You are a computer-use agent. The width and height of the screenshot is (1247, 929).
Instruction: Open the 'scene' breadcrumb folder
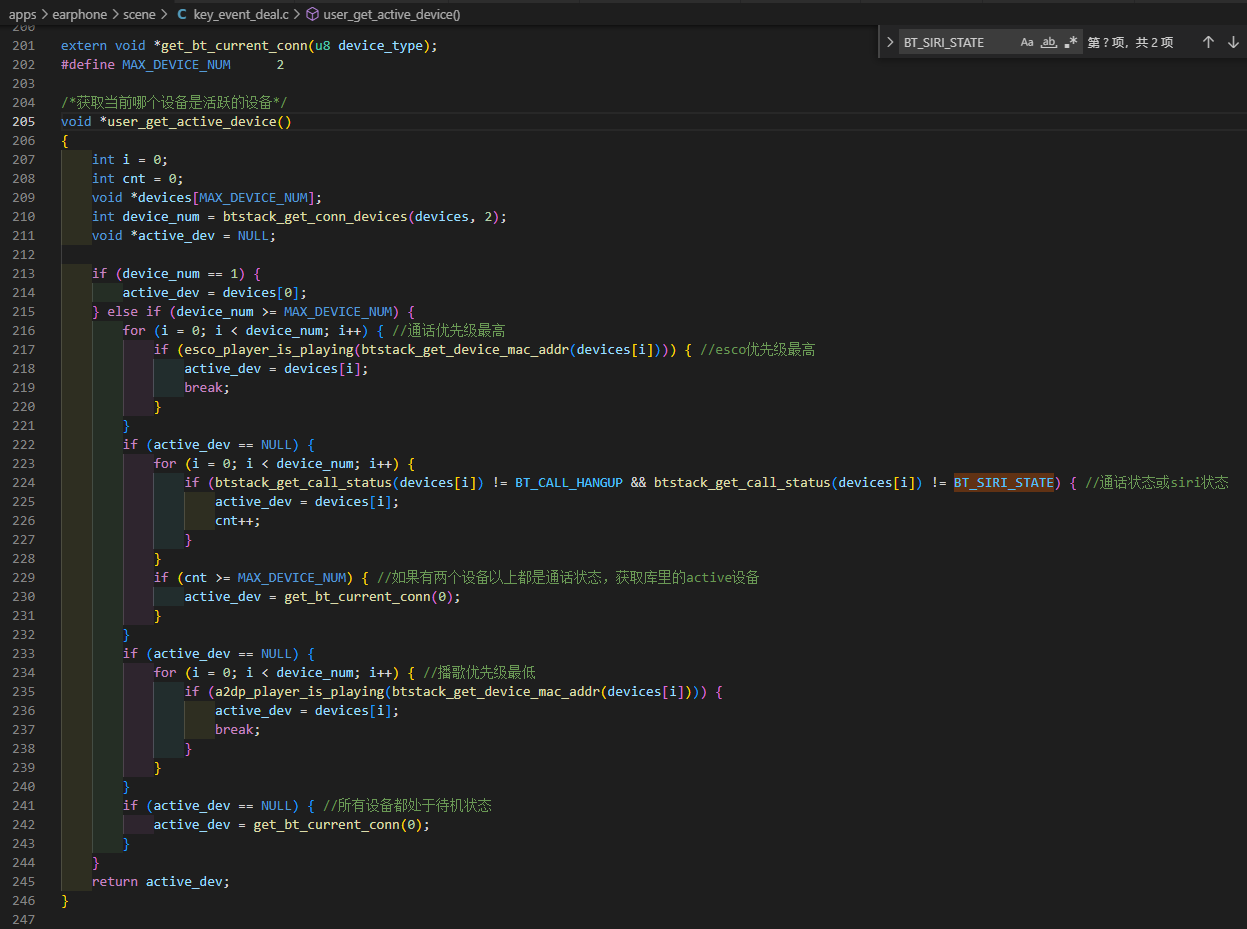coord(141,15)
